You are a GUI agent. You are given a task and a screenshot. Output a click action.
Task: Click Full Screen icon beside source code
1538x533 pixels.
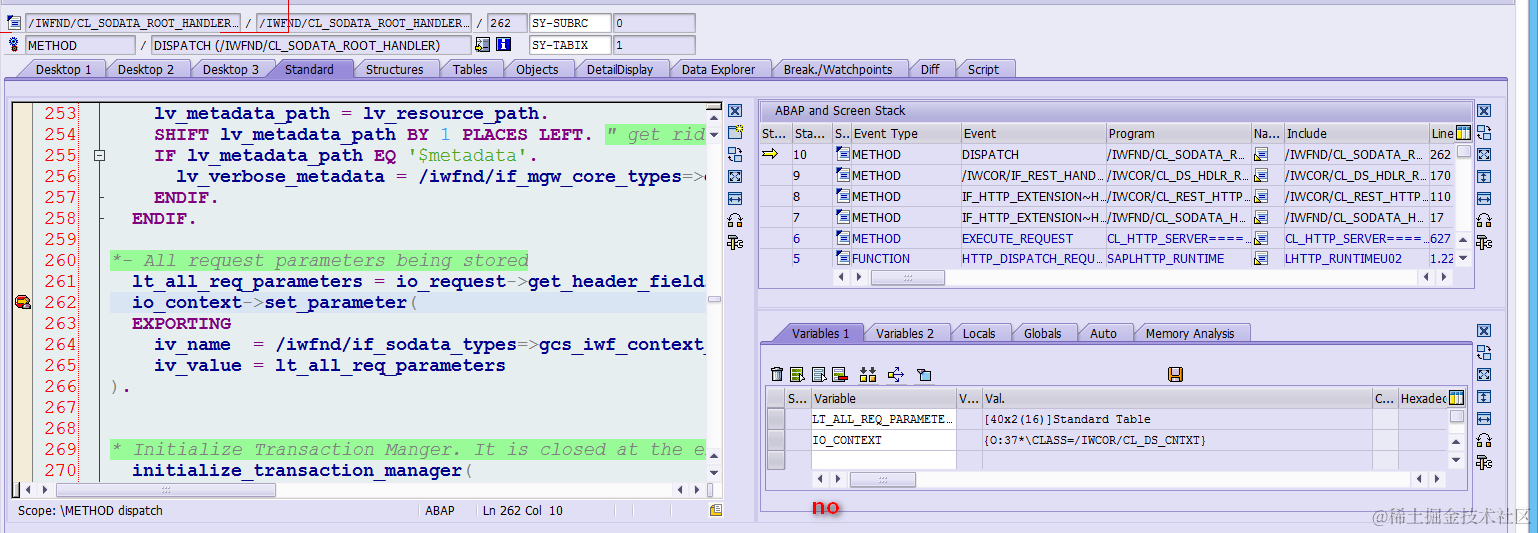pos(735,176)
